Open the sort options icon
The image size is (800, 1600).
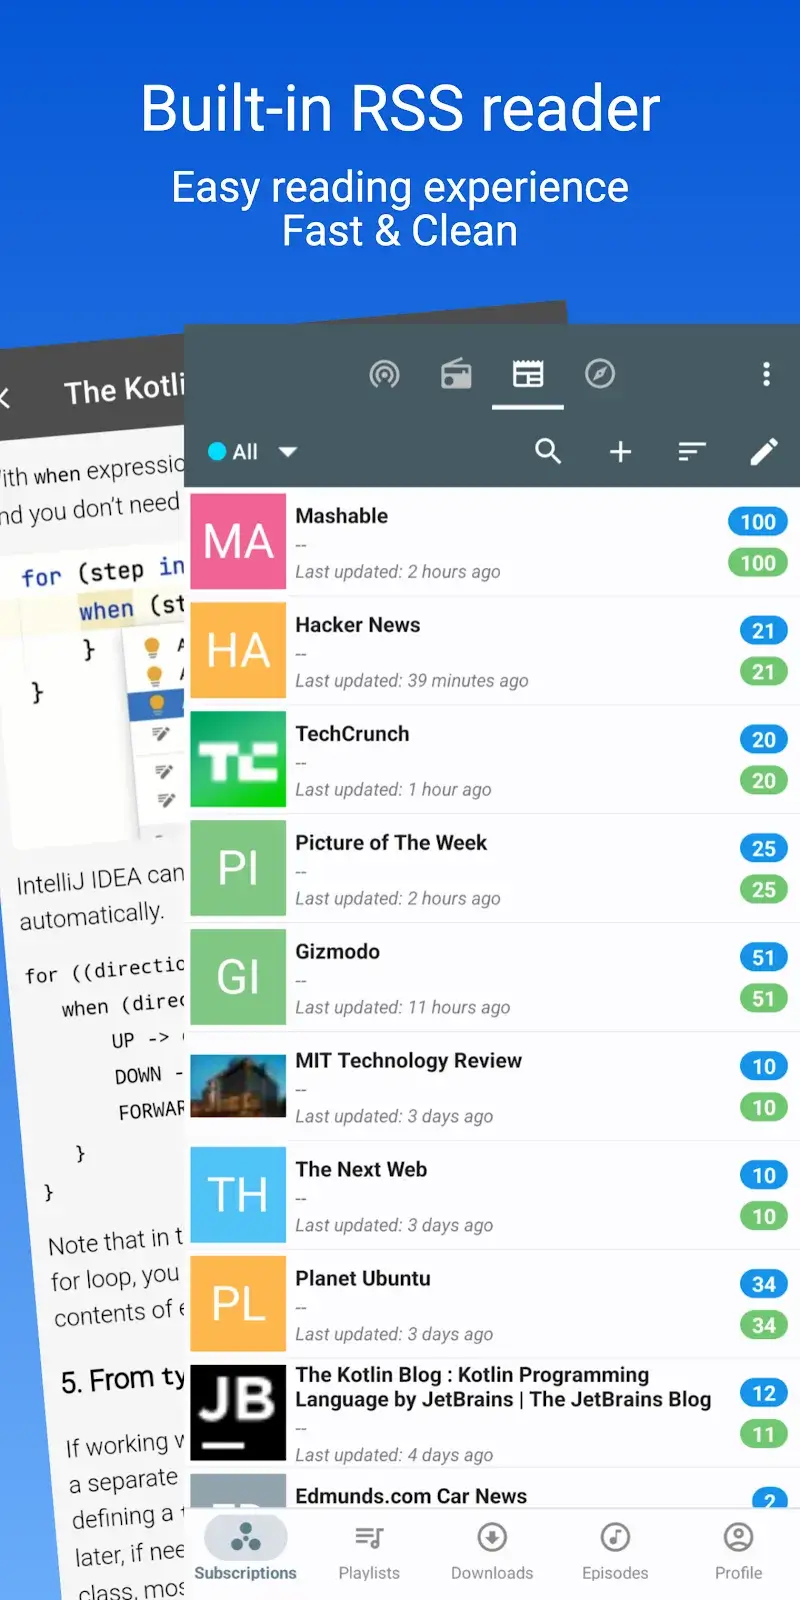(x=692, y=452)
